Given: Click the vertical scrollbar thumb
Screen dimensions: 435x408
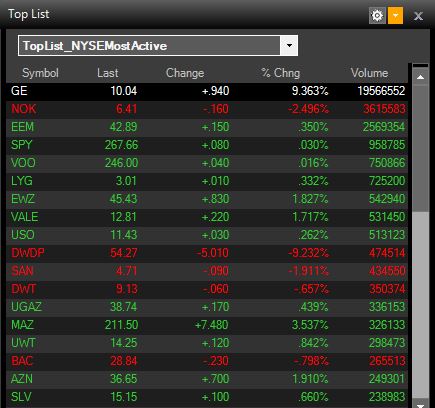Looking at the screenshot, I should [x=420, y=148].
